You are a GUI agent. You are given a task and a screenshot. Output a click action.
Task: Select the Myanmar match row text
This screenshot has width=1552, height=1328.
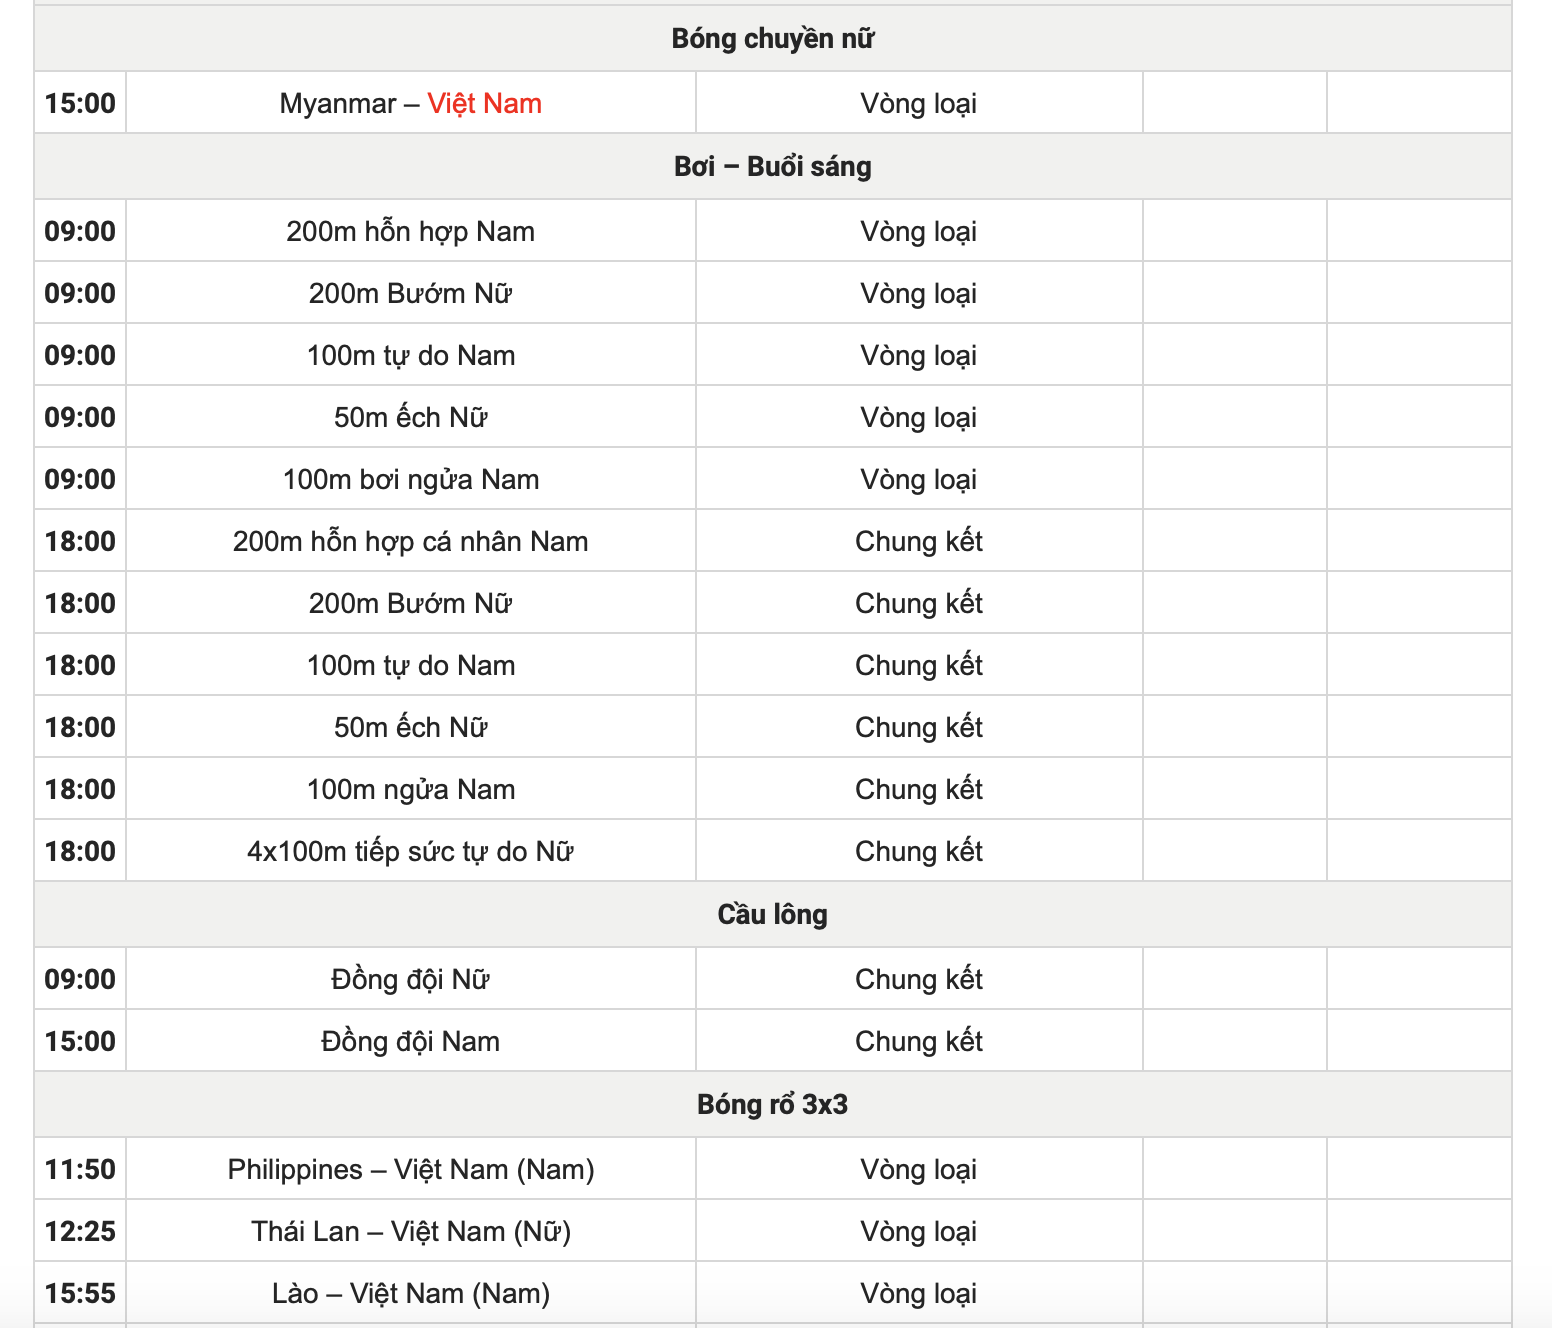click(338, 103)
